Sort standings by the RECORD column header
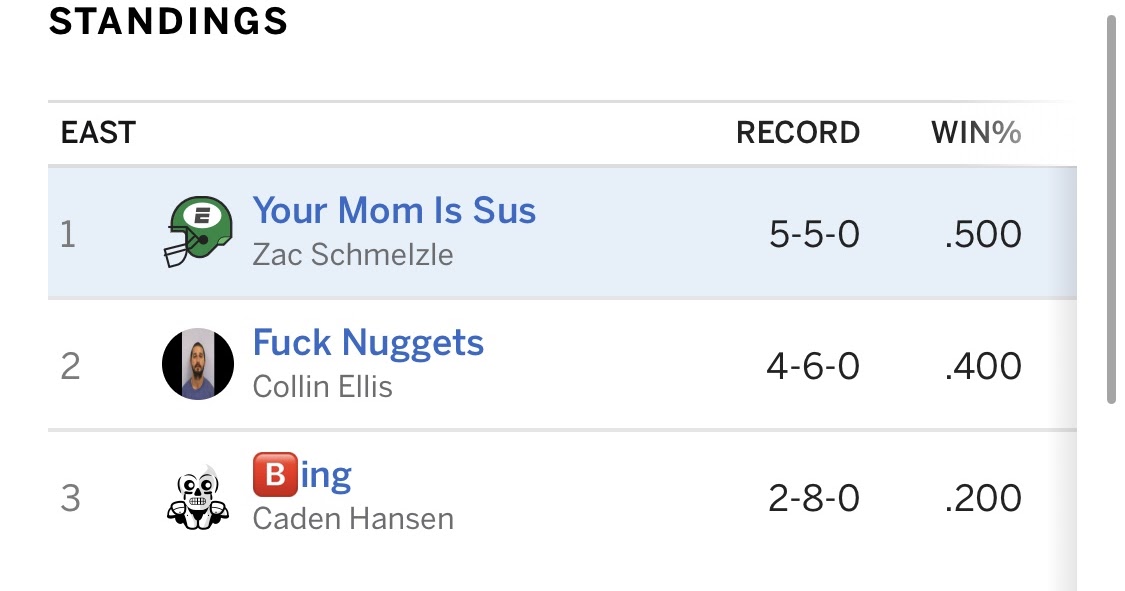 [x=799, y=132]
